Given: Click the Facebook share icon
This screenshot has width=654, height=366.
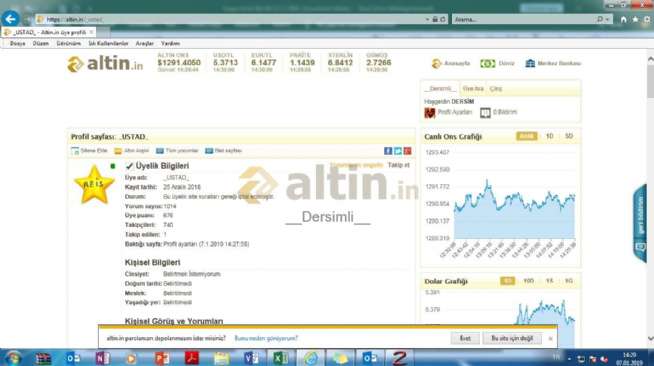Looking at the screenshot, I should [388, 151].
